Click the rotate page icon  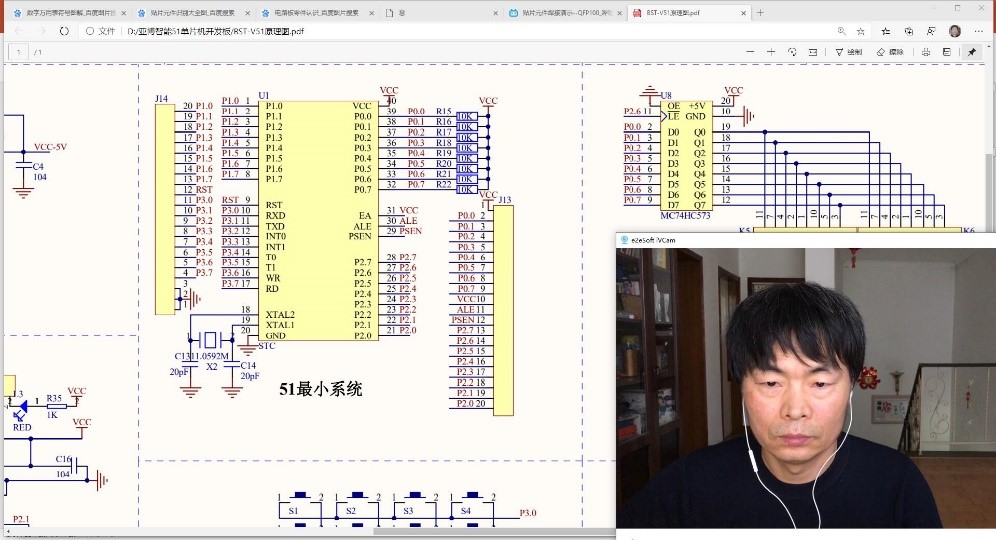click(x=792, y=51)
